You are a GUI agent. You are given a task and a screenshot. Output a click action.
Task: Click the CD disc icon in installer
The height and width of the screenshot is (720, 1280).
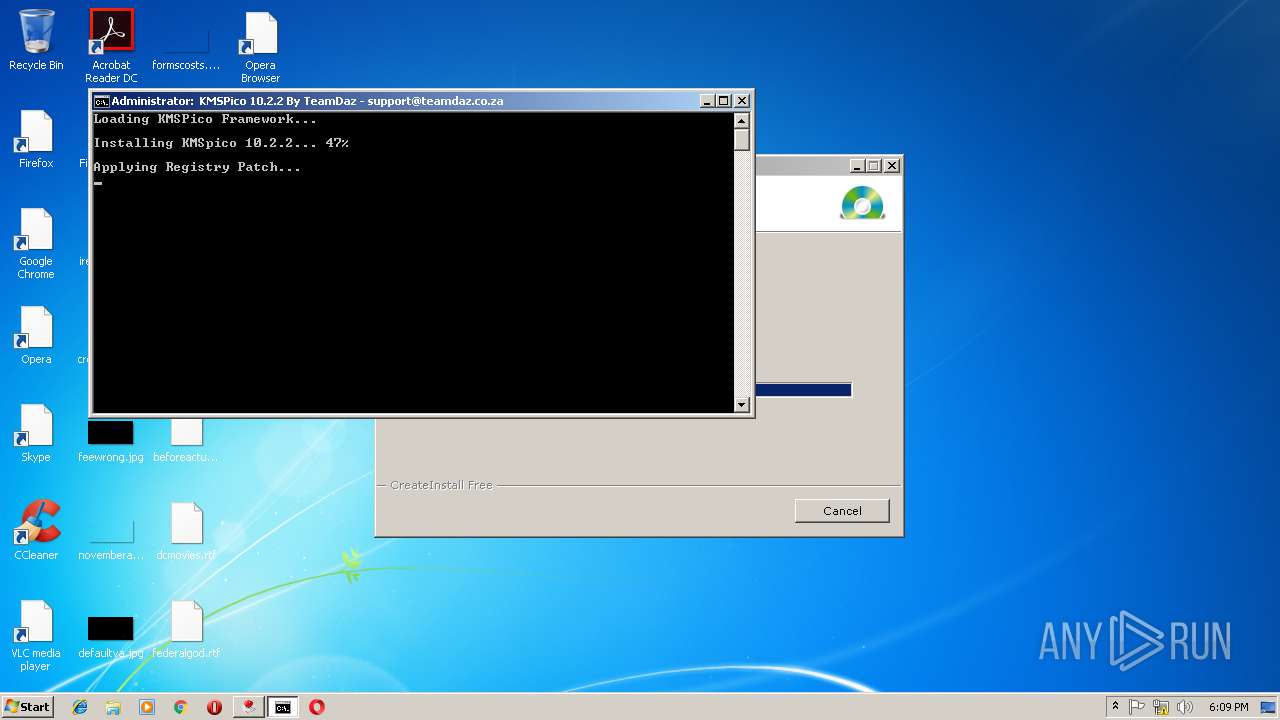tap(862, 203)
